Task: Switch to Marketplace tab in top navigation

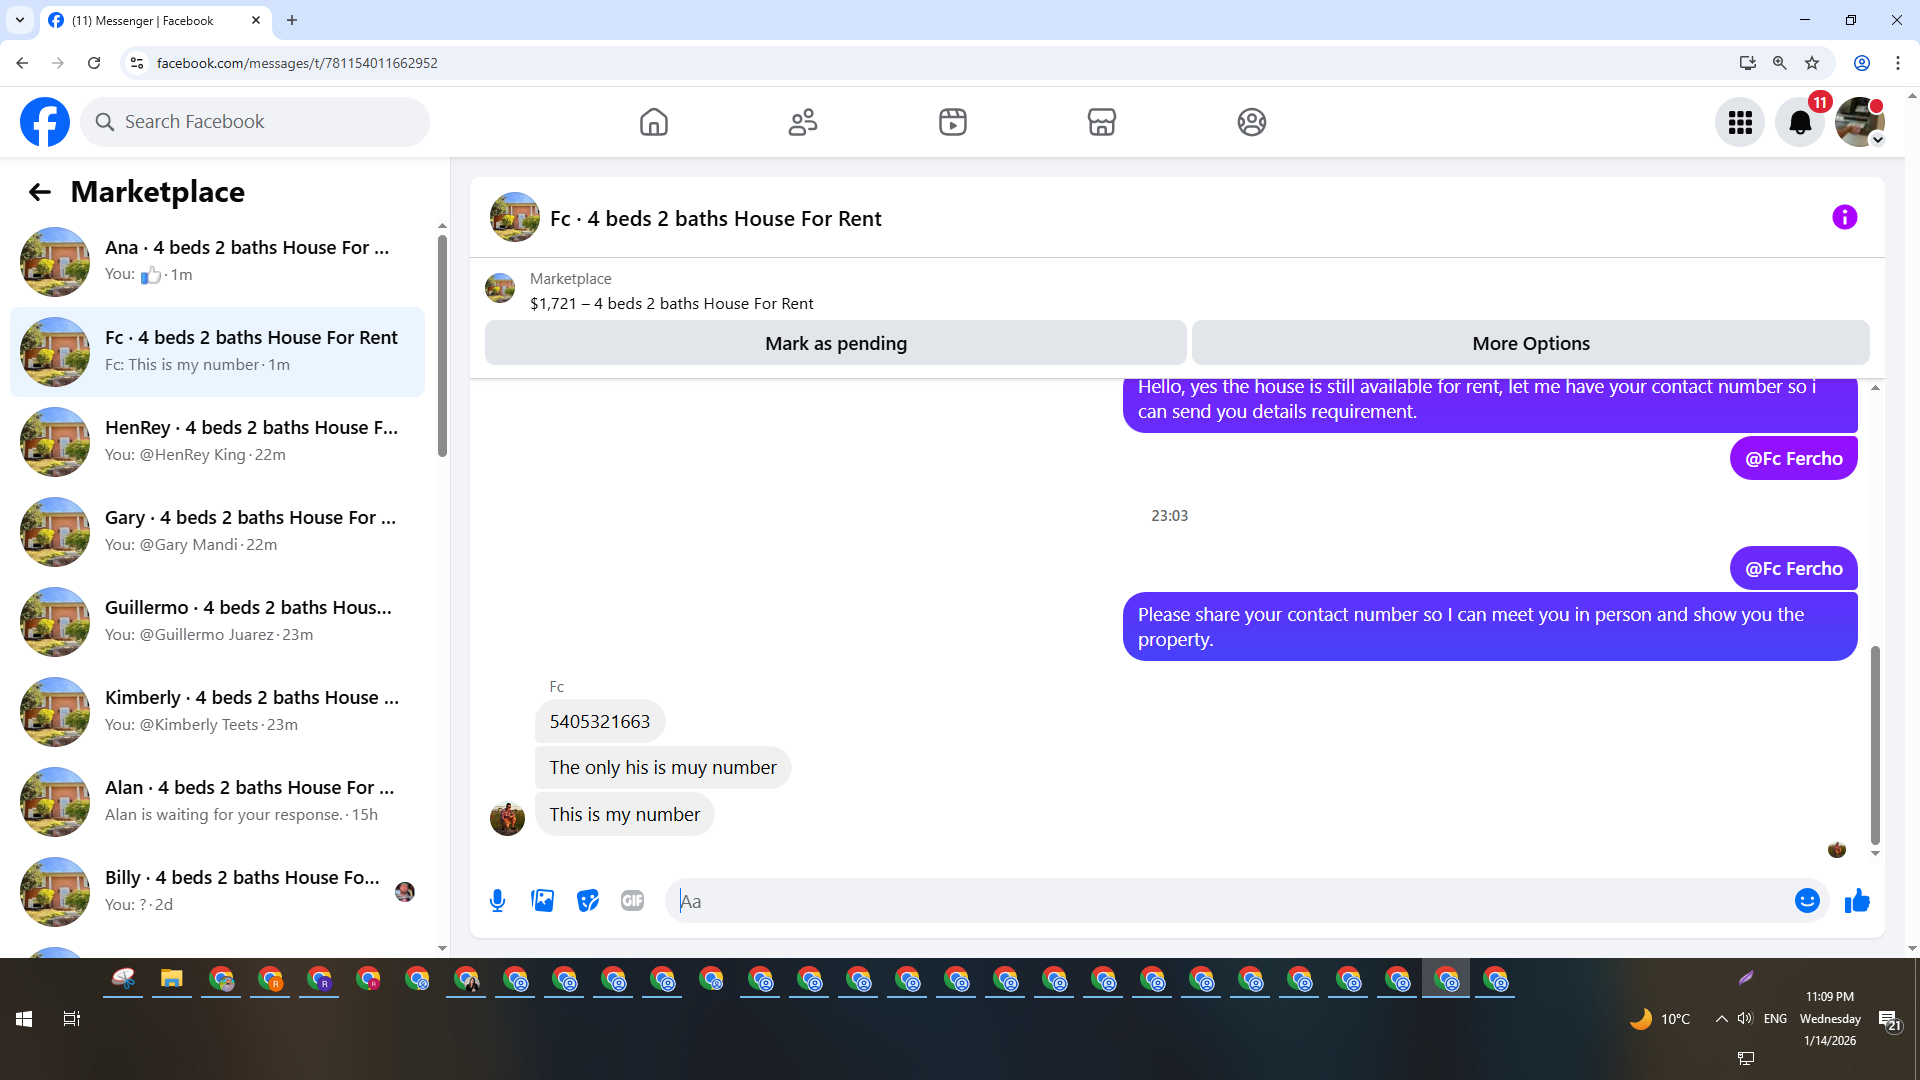Action: [1101, 122]
